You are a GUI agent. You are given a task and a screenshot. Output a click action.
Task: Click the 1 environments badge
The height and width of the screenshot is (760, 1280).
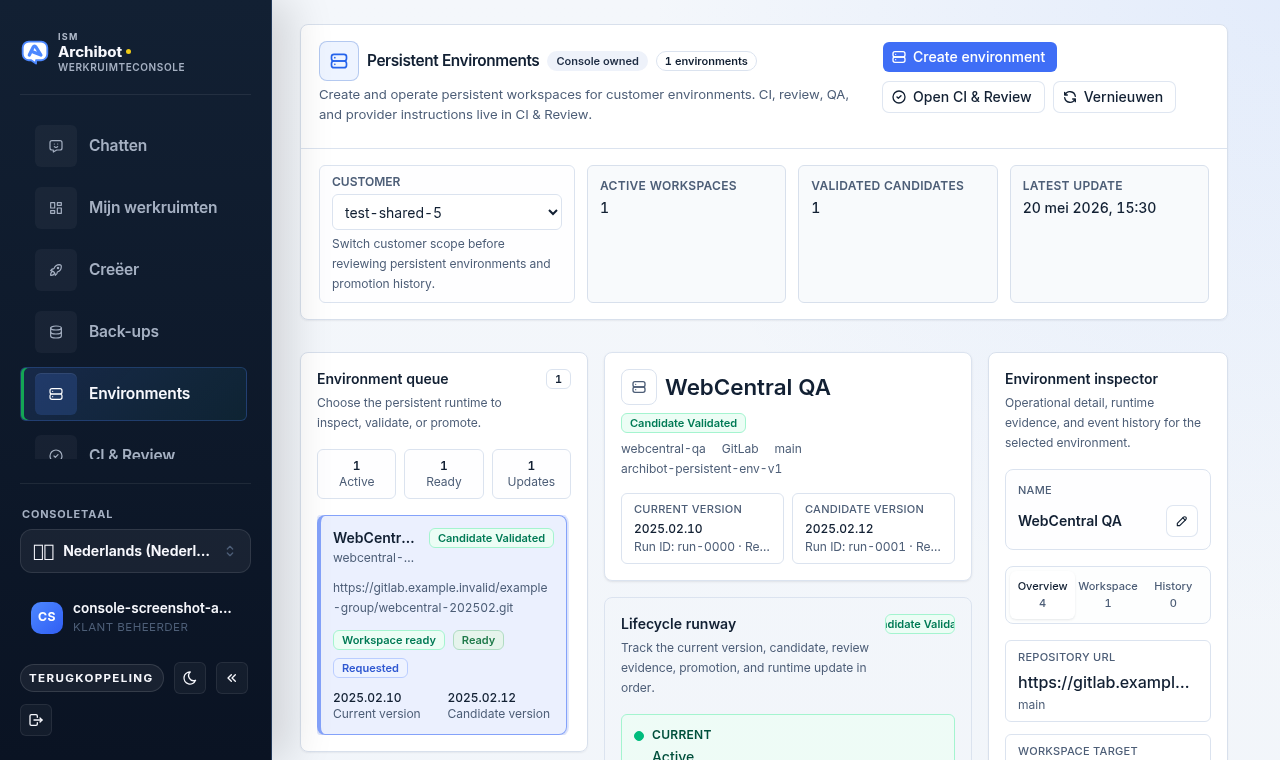(706, 61)
